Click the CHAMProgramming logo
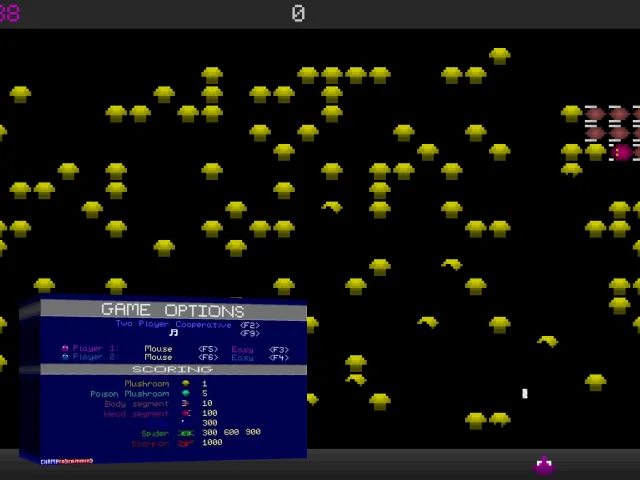Image resolution: width=640 pixels, height=480 pixels. (x=67, y=461)
